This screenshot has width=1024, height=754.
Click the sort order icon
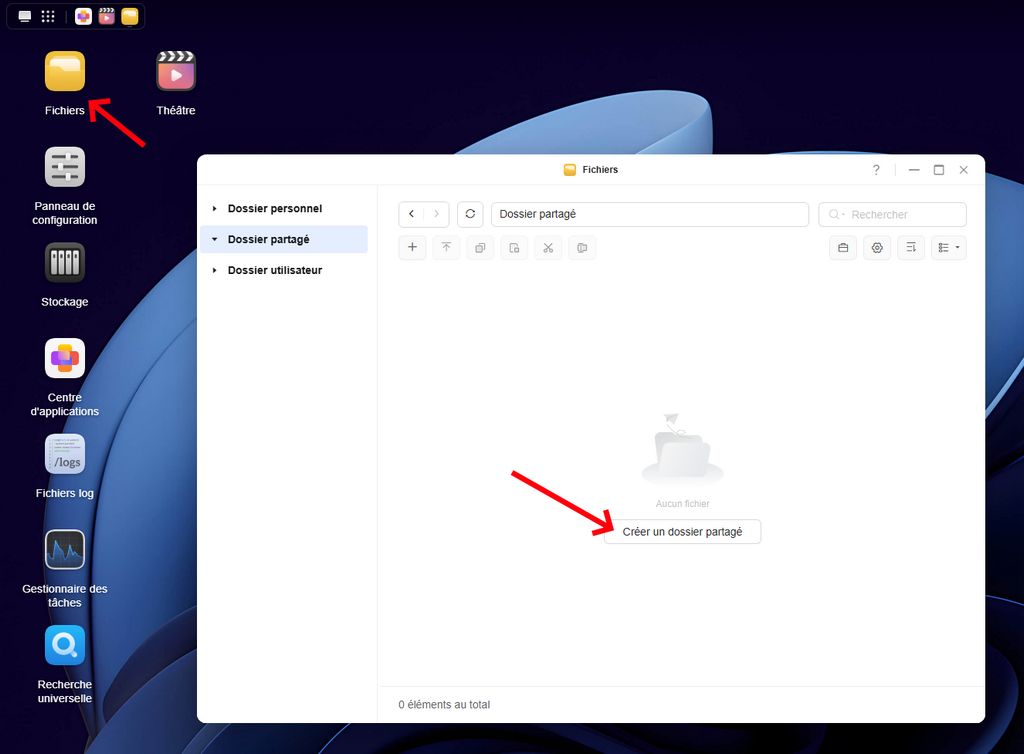pyautogui.click(x=910, y=247)
